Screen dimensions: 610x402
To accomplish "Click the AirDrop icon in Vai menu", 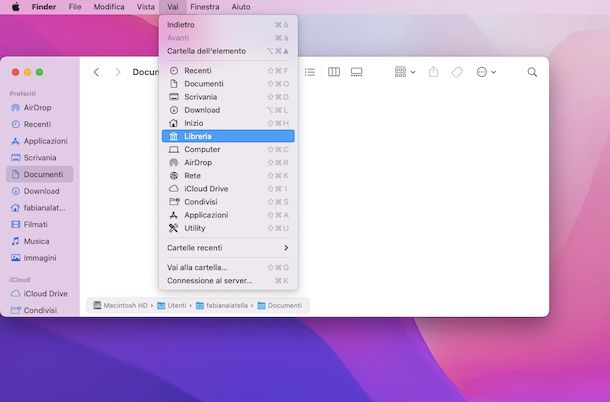I will tap(174, 163).
